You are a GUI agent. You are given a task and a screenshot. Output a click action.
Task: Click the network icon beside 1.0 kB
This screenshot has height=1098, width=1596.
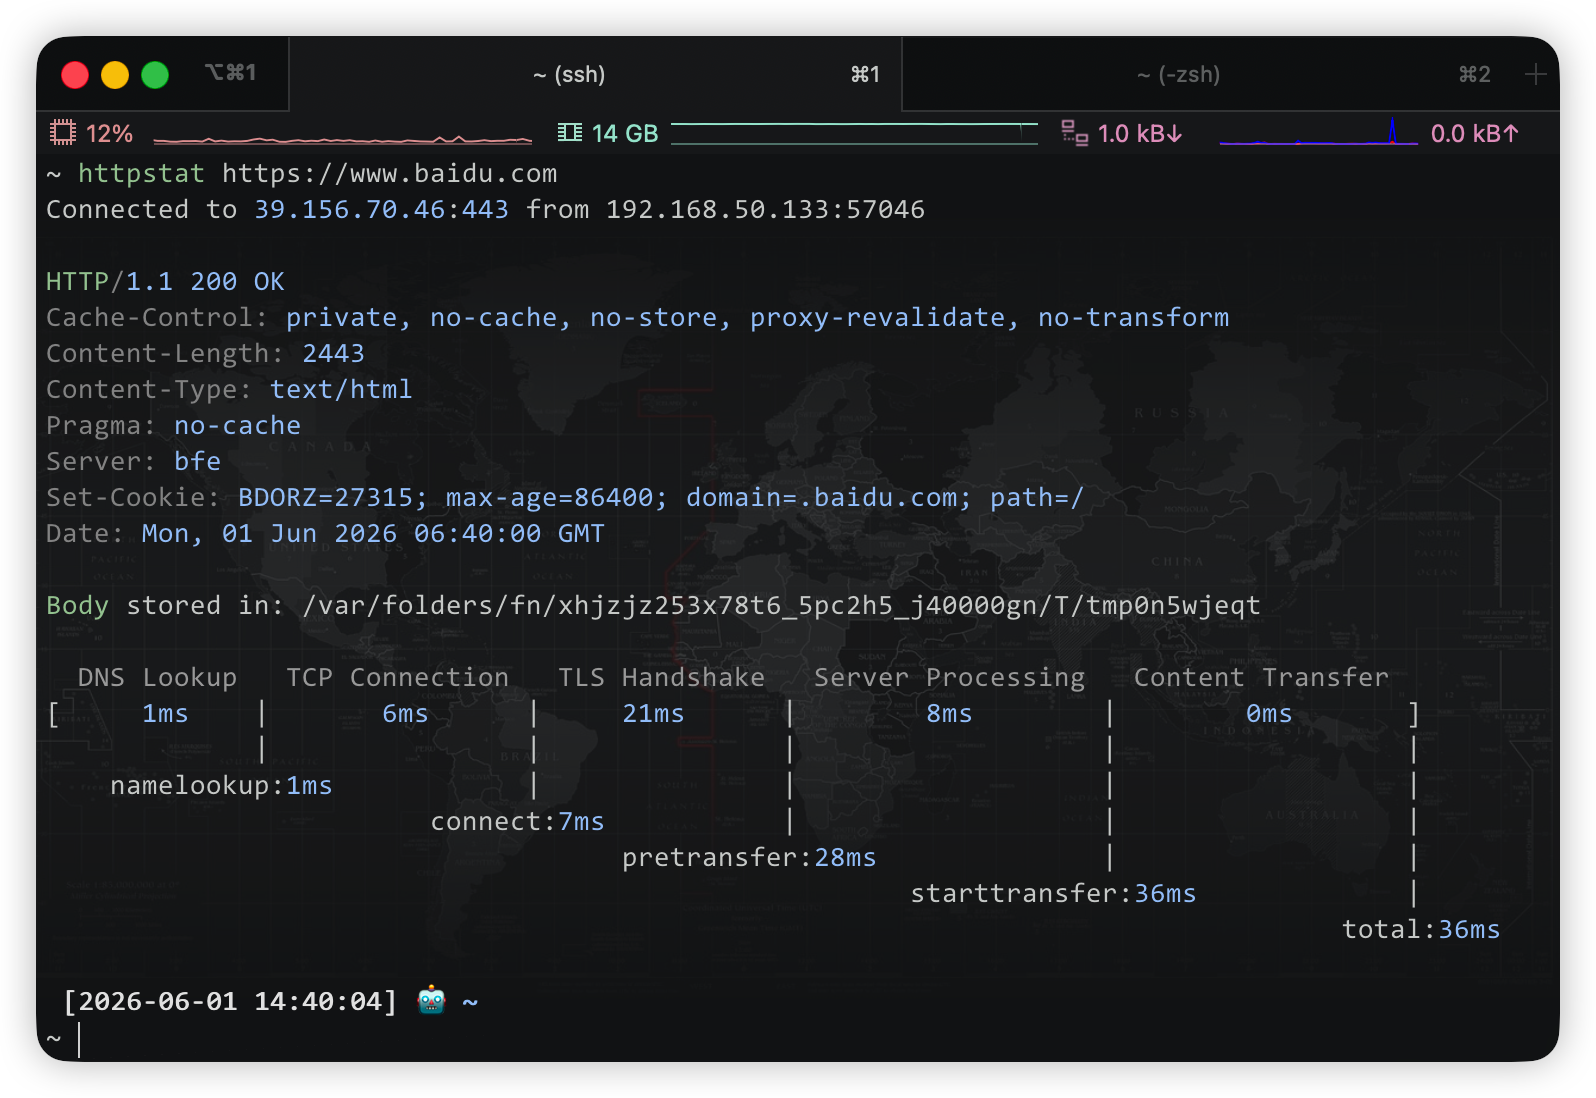(x=1075, y=133)
